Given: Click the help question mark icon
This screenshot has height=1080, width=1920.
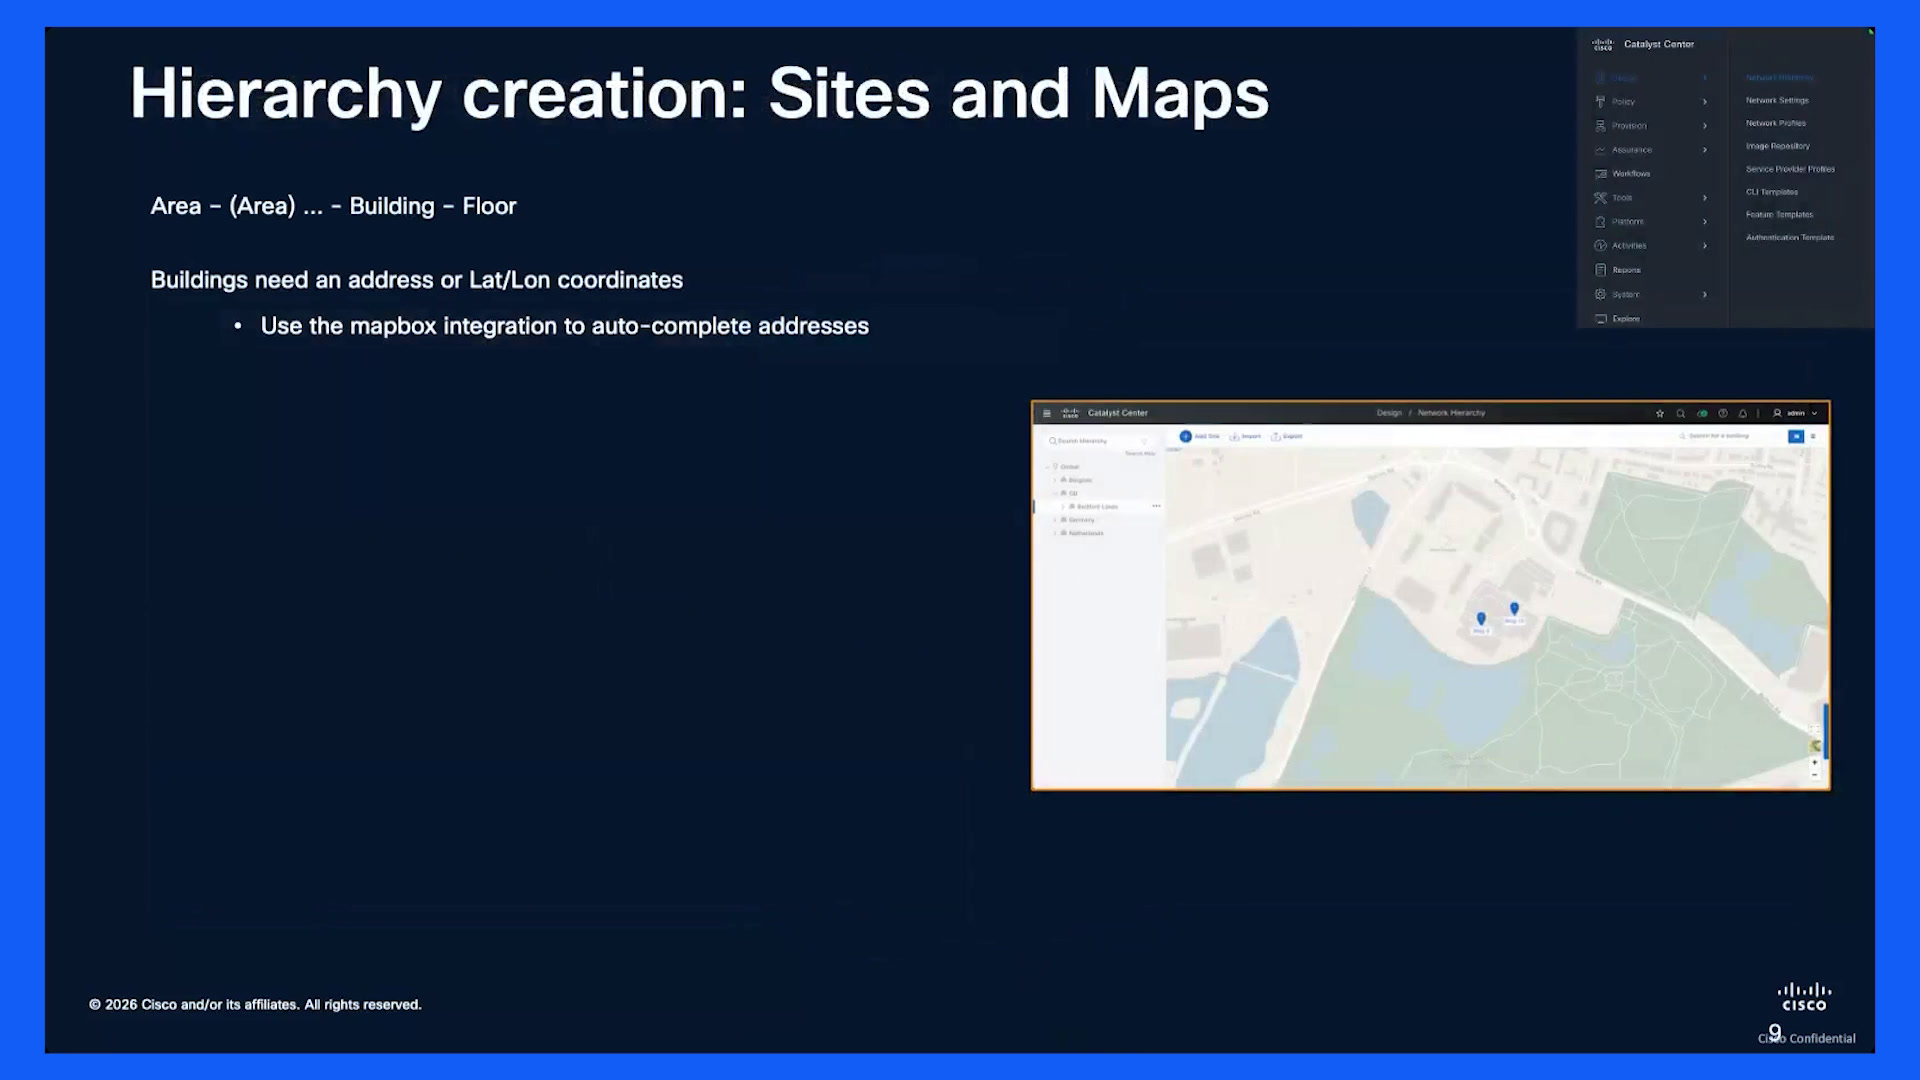Looking at the screenshot, I should 1723,413.
